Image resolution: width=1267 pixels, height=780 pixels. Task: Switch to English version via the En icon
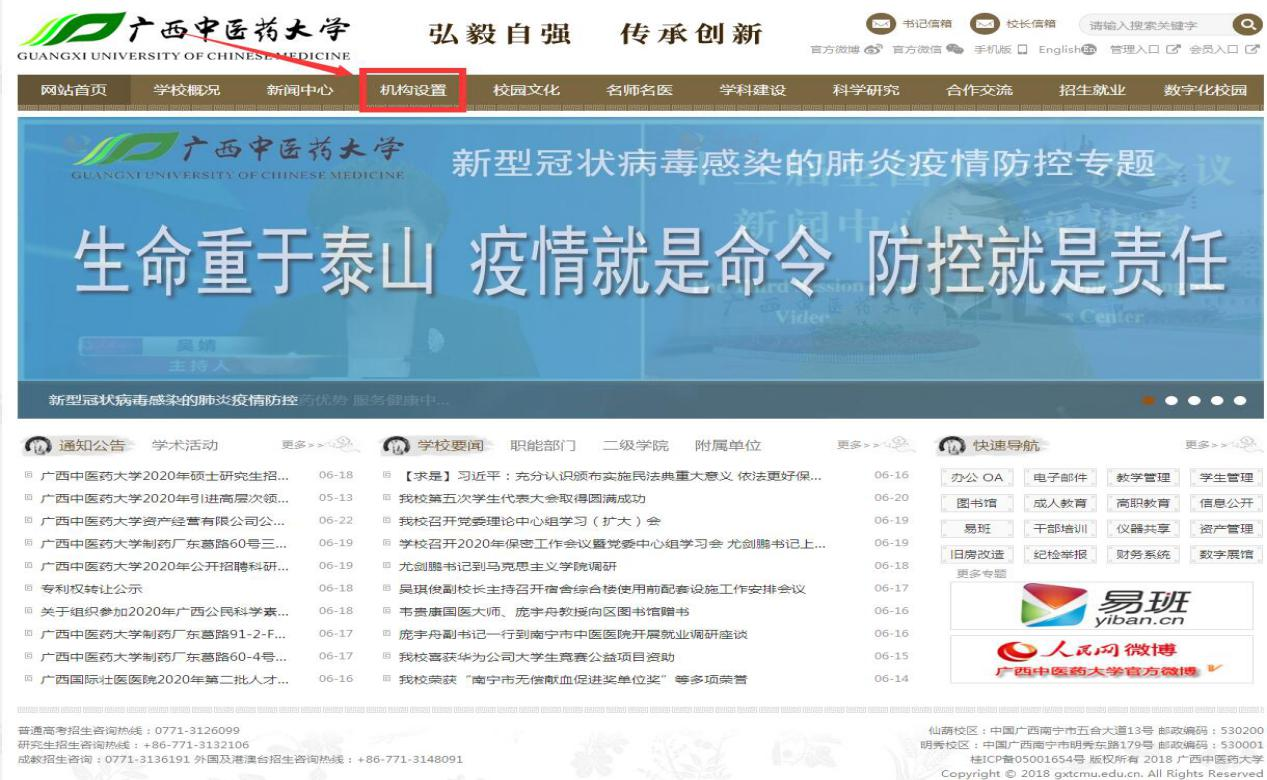pos(1089,50)
